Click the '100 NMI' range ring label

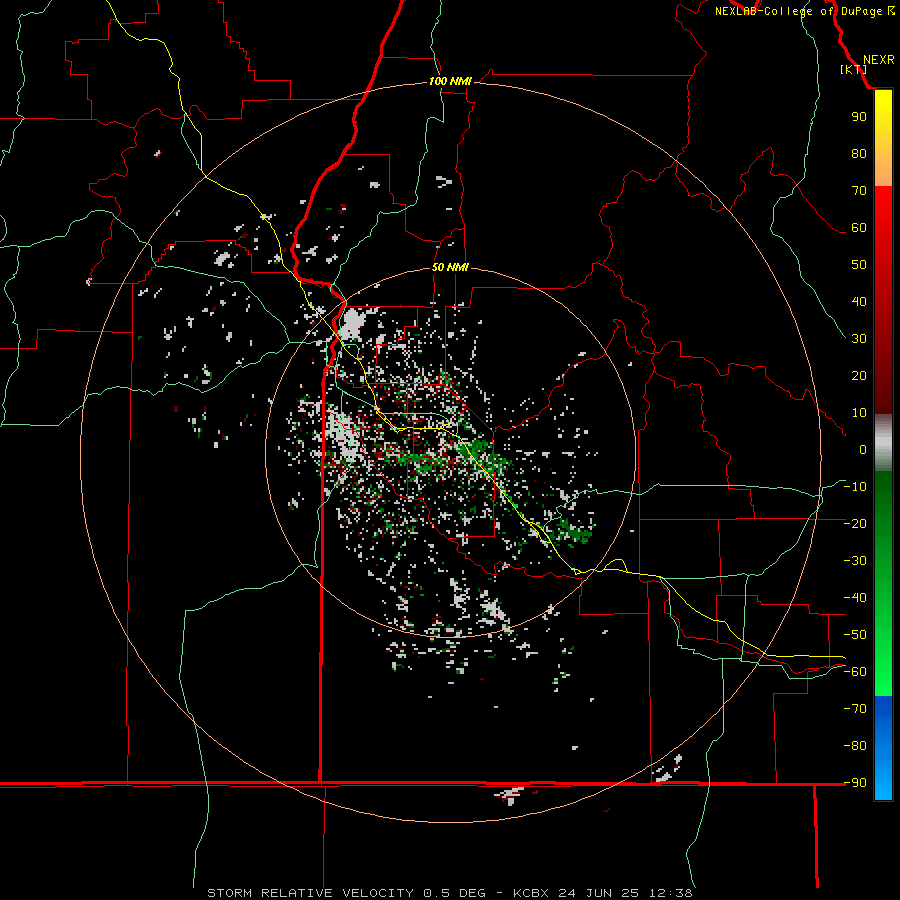point(450,81)
